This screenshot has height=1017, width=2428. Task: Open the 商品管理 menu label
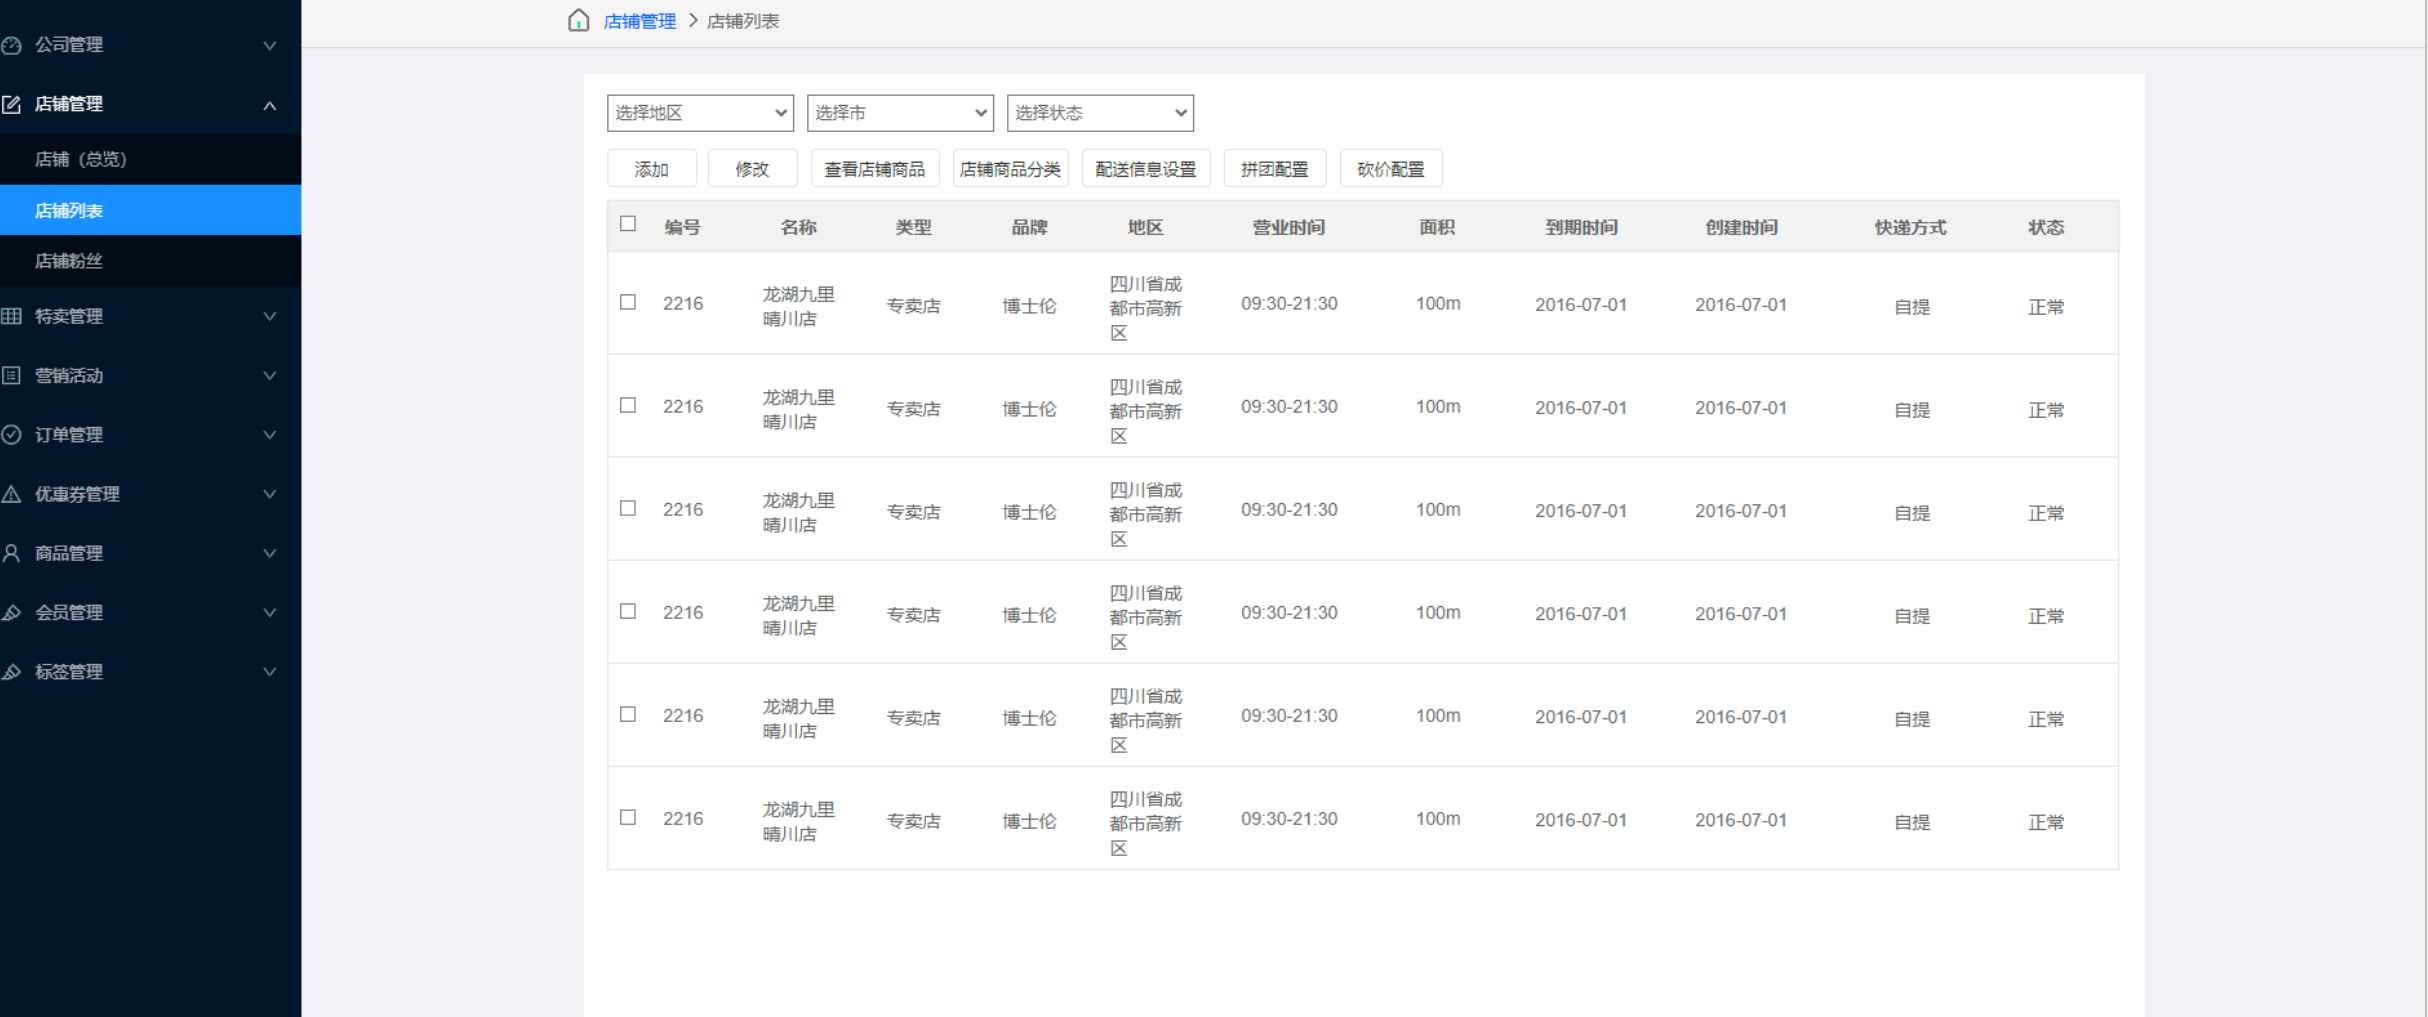click(69, 553)
